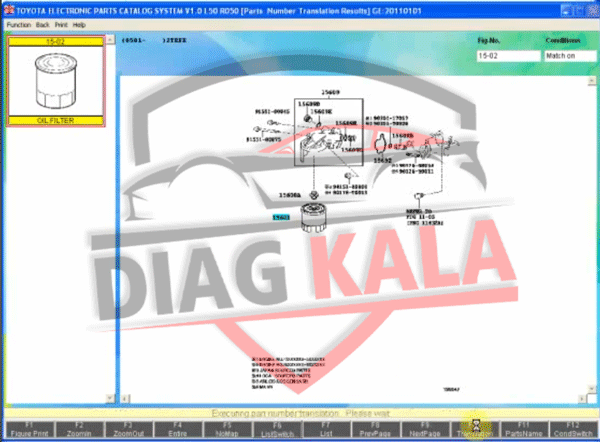Viewport: 600px width, 442px height.
Task: Click the F8 PrevPage button
Action: point(375,429)
